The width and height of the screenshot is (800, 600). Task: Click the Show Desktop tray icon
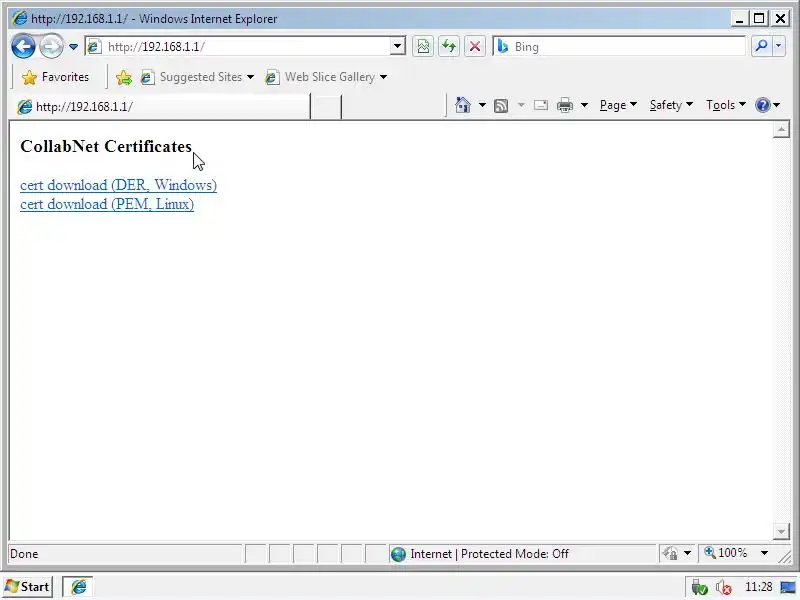(788, 587)
